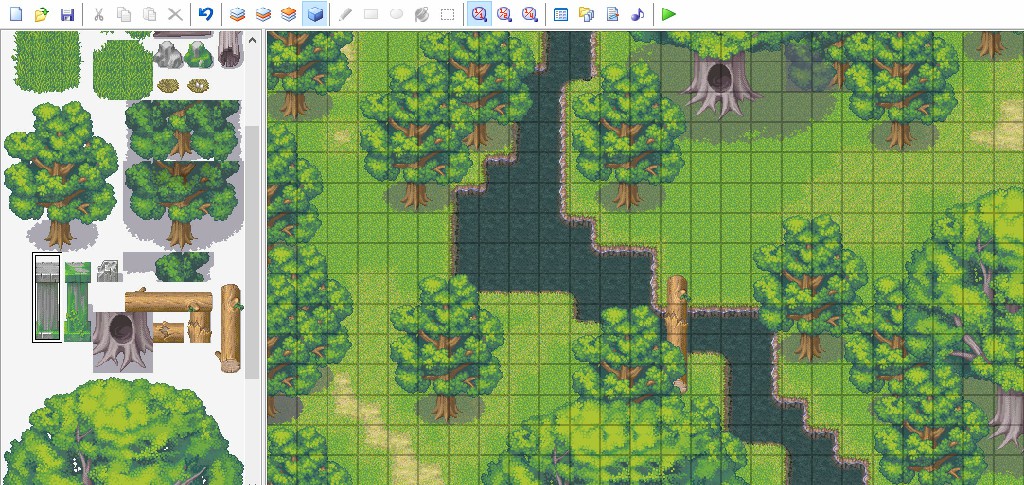The image size is (1024, 485).
Task: Click the tileset palette vertical scrollbar thumb
Action: pyautogui.click(x=252, y=251)
